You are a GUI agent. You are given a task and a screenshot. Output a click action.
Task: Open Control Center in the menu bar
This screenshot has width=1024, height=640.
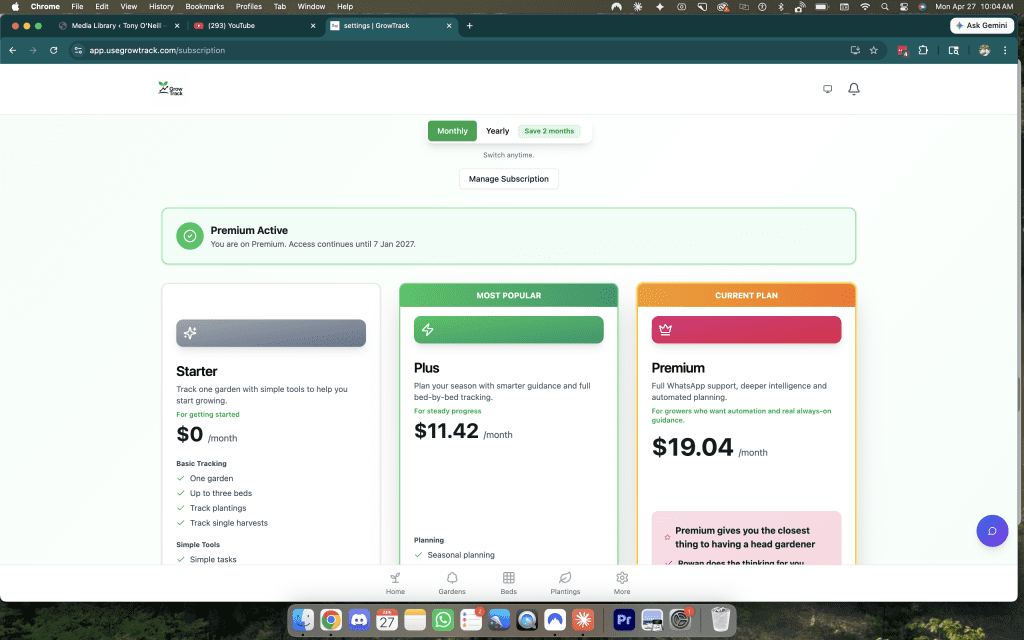point(904,7)
